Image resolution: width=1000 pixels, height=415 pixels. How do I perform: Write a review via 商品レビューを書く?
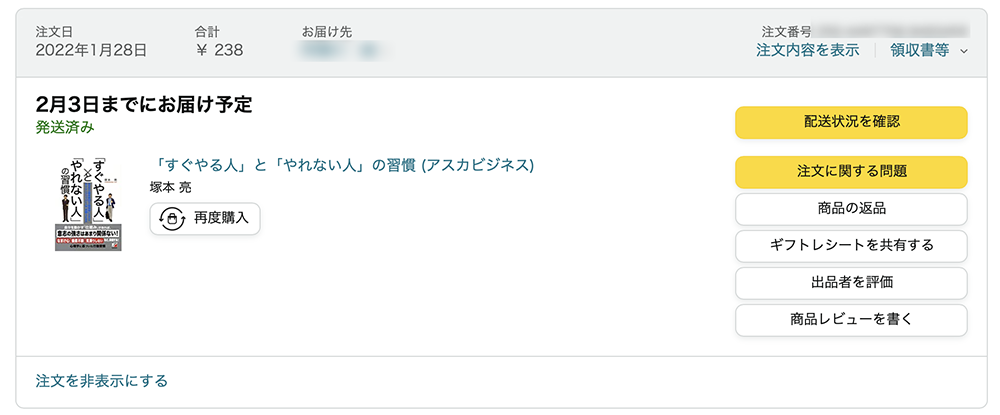click(x=851, y=320)
